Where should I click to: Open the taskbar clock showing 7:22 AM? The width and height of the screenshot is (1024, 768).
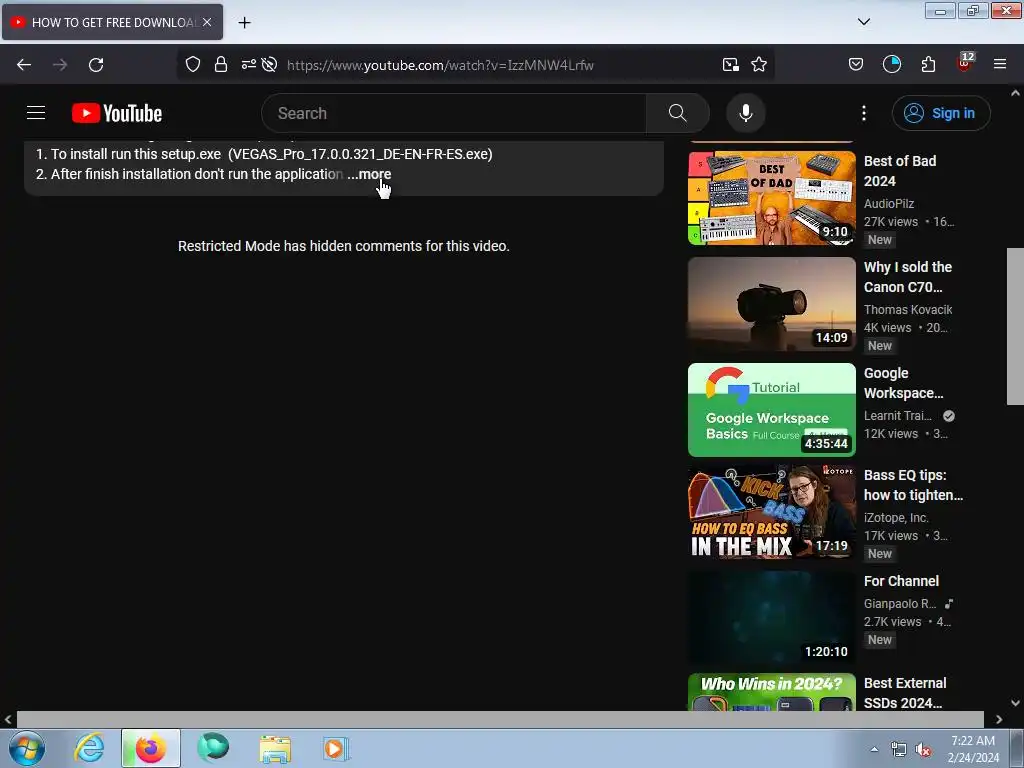coord(973,749)
